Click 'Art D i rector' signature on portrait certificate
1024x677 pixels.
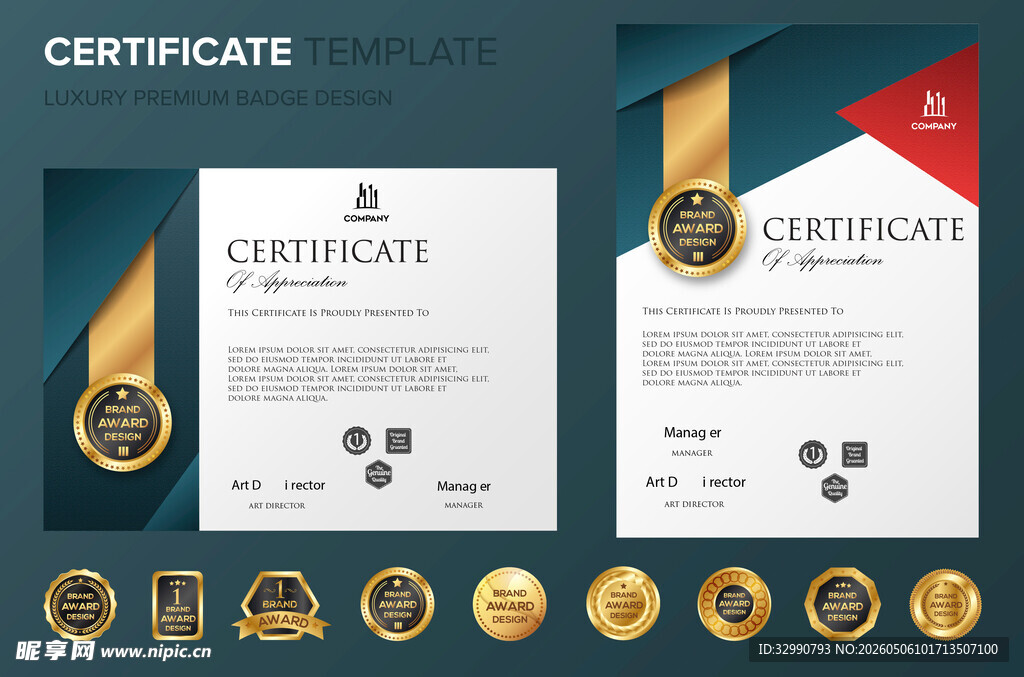(696, 482)
